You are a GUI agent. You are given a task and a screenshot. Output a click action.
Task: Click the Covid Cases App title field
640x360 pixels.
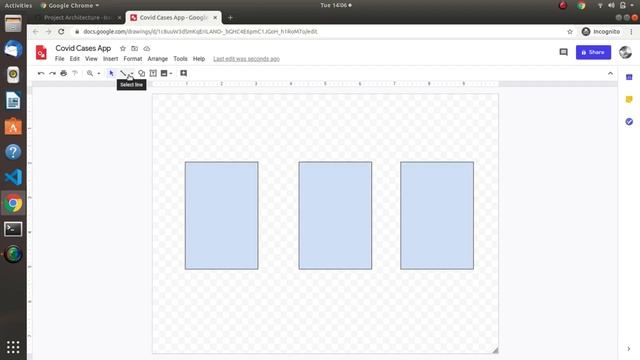pos(83,48)
